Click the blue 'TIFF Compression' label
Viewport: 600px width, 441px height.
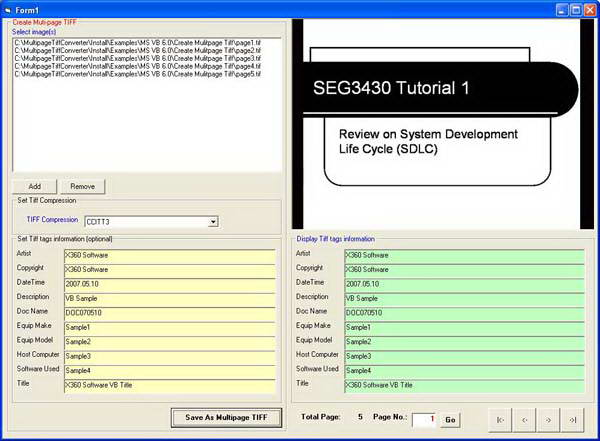tap(52, 220)
